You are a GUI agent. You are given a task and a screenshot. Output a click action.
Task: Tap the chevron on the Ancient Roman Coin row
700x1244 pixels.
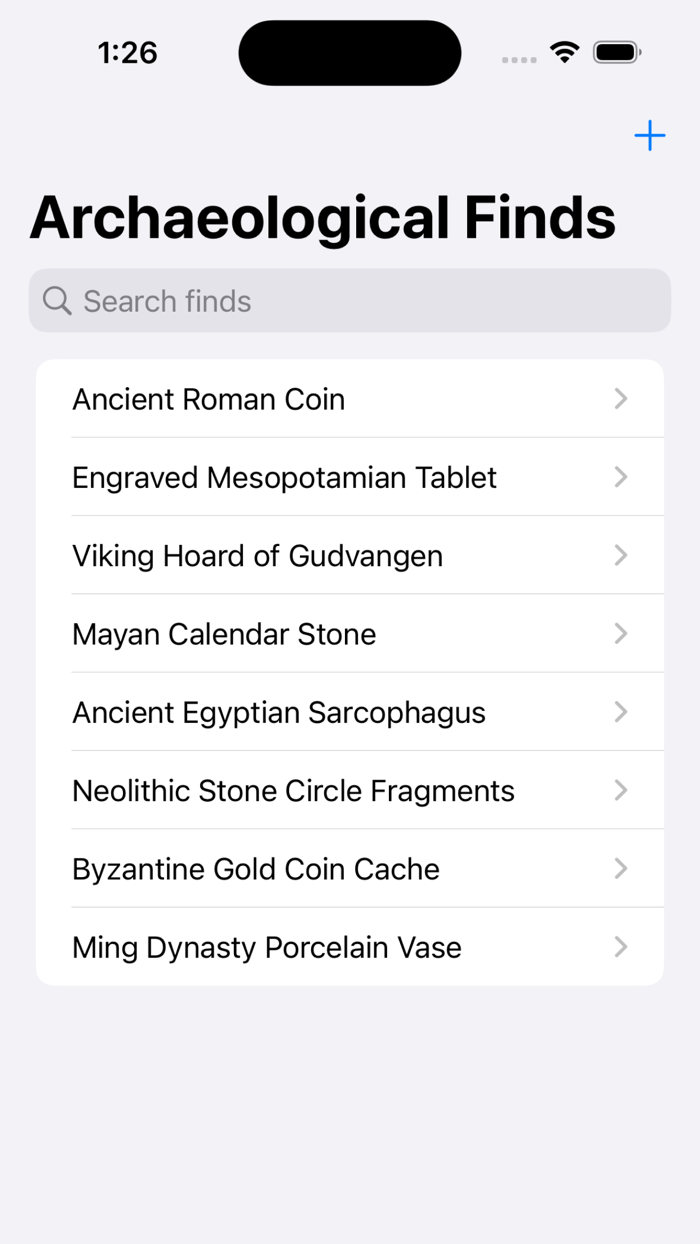pyautogui.click(x=621, y=398)
